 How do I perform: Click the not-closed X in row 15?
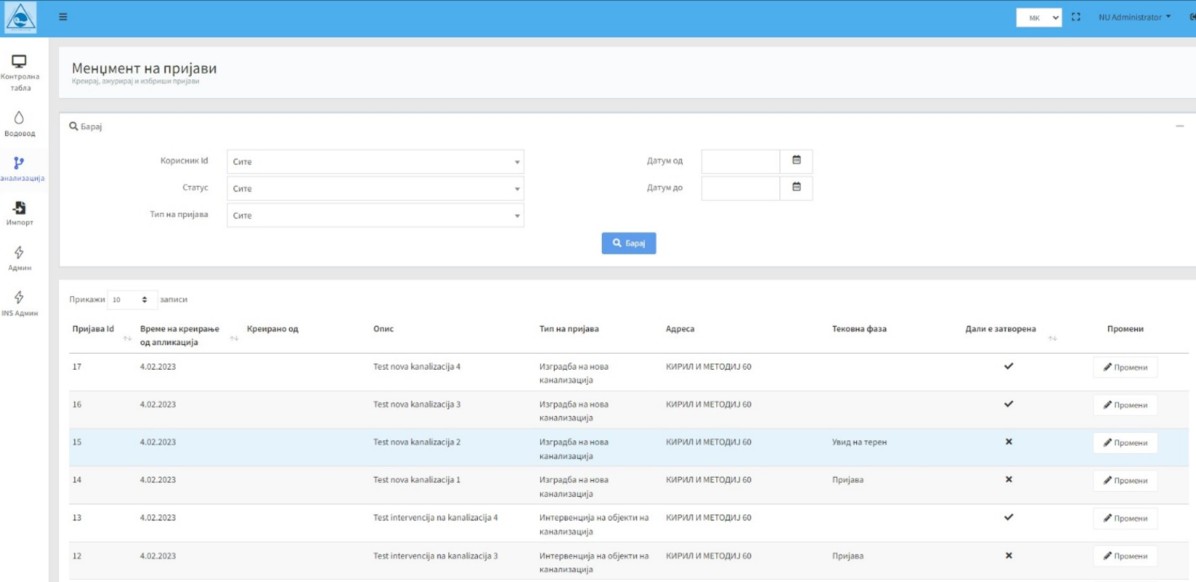click(x=1008, y=442)
